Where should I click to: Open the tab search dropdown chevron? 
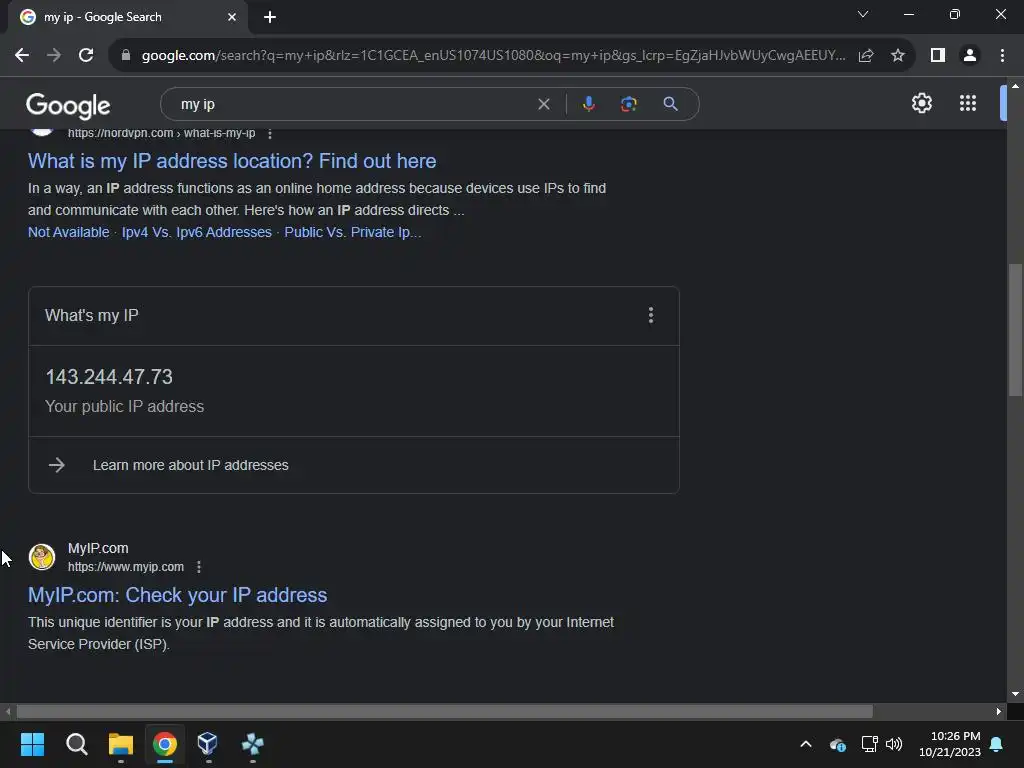coord(863,14)
